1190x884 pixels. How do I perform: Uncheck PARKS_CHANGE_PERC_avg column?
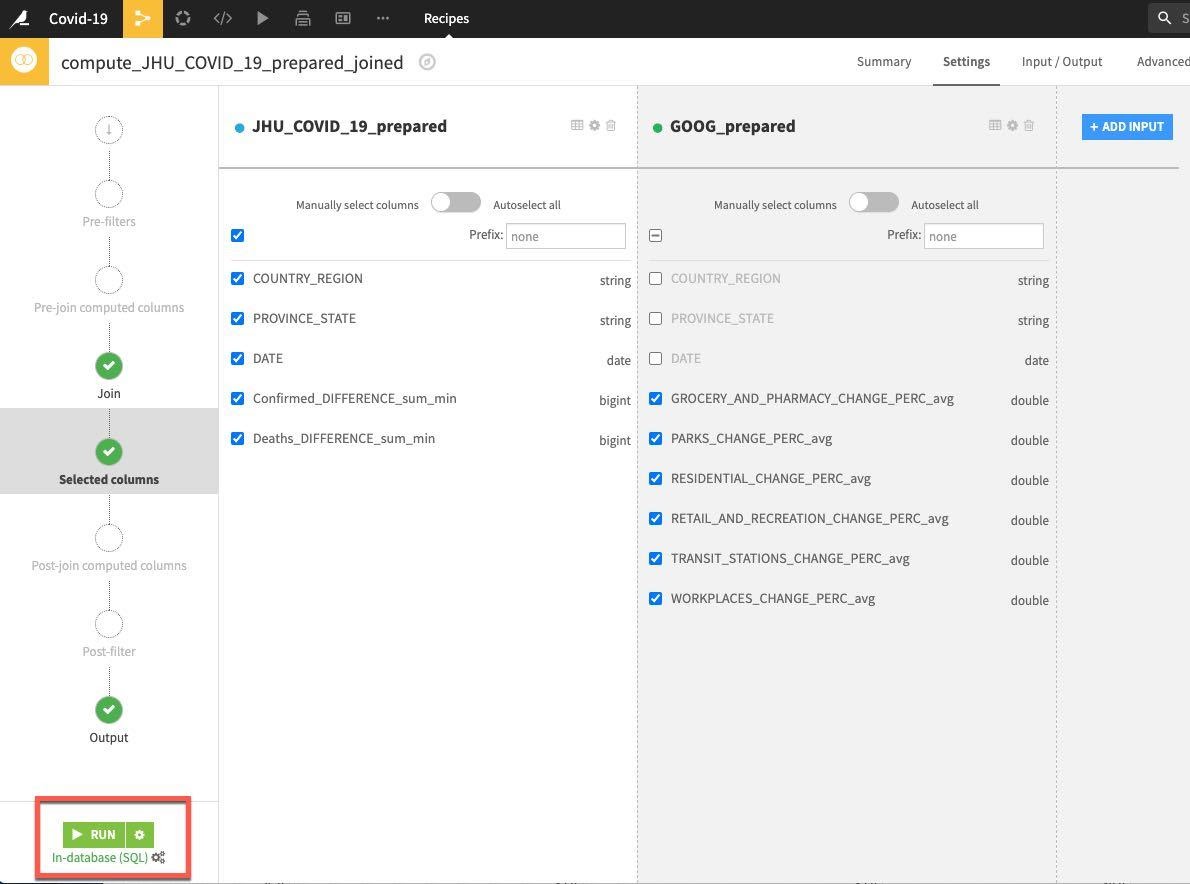click(x=656, y=439)
